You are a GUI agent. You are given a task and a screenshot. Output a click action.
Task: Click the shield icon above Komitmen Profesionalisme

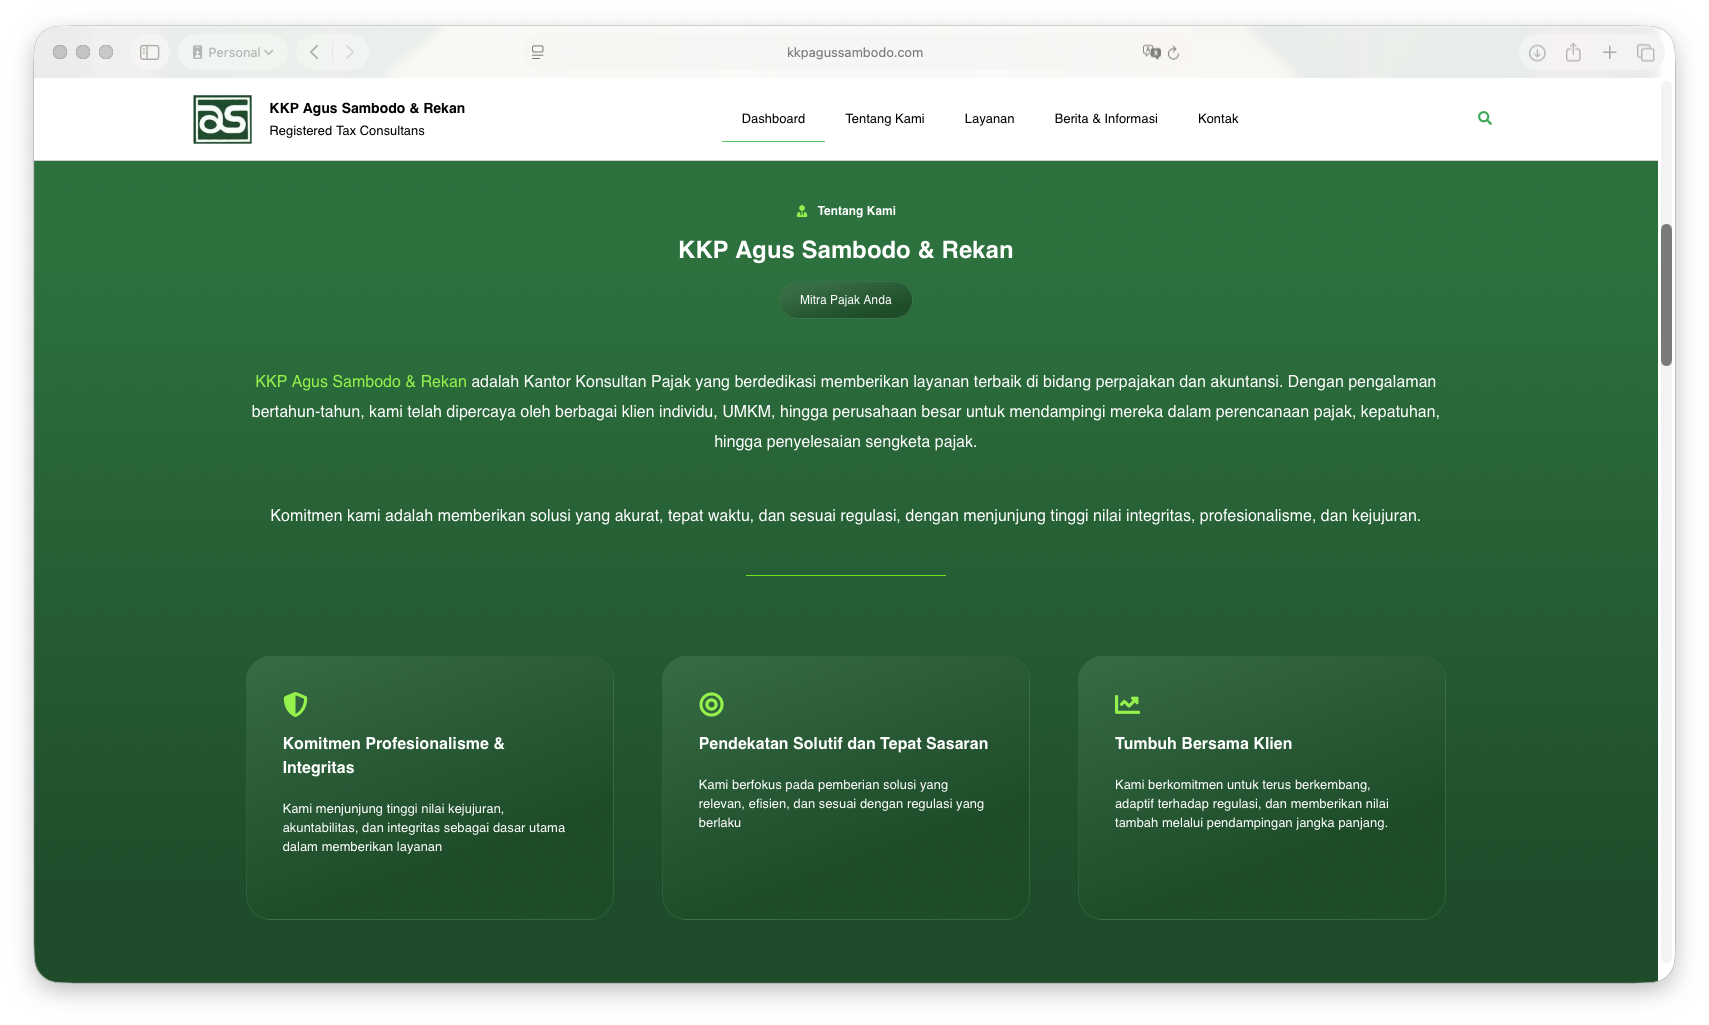coord(295,704)
